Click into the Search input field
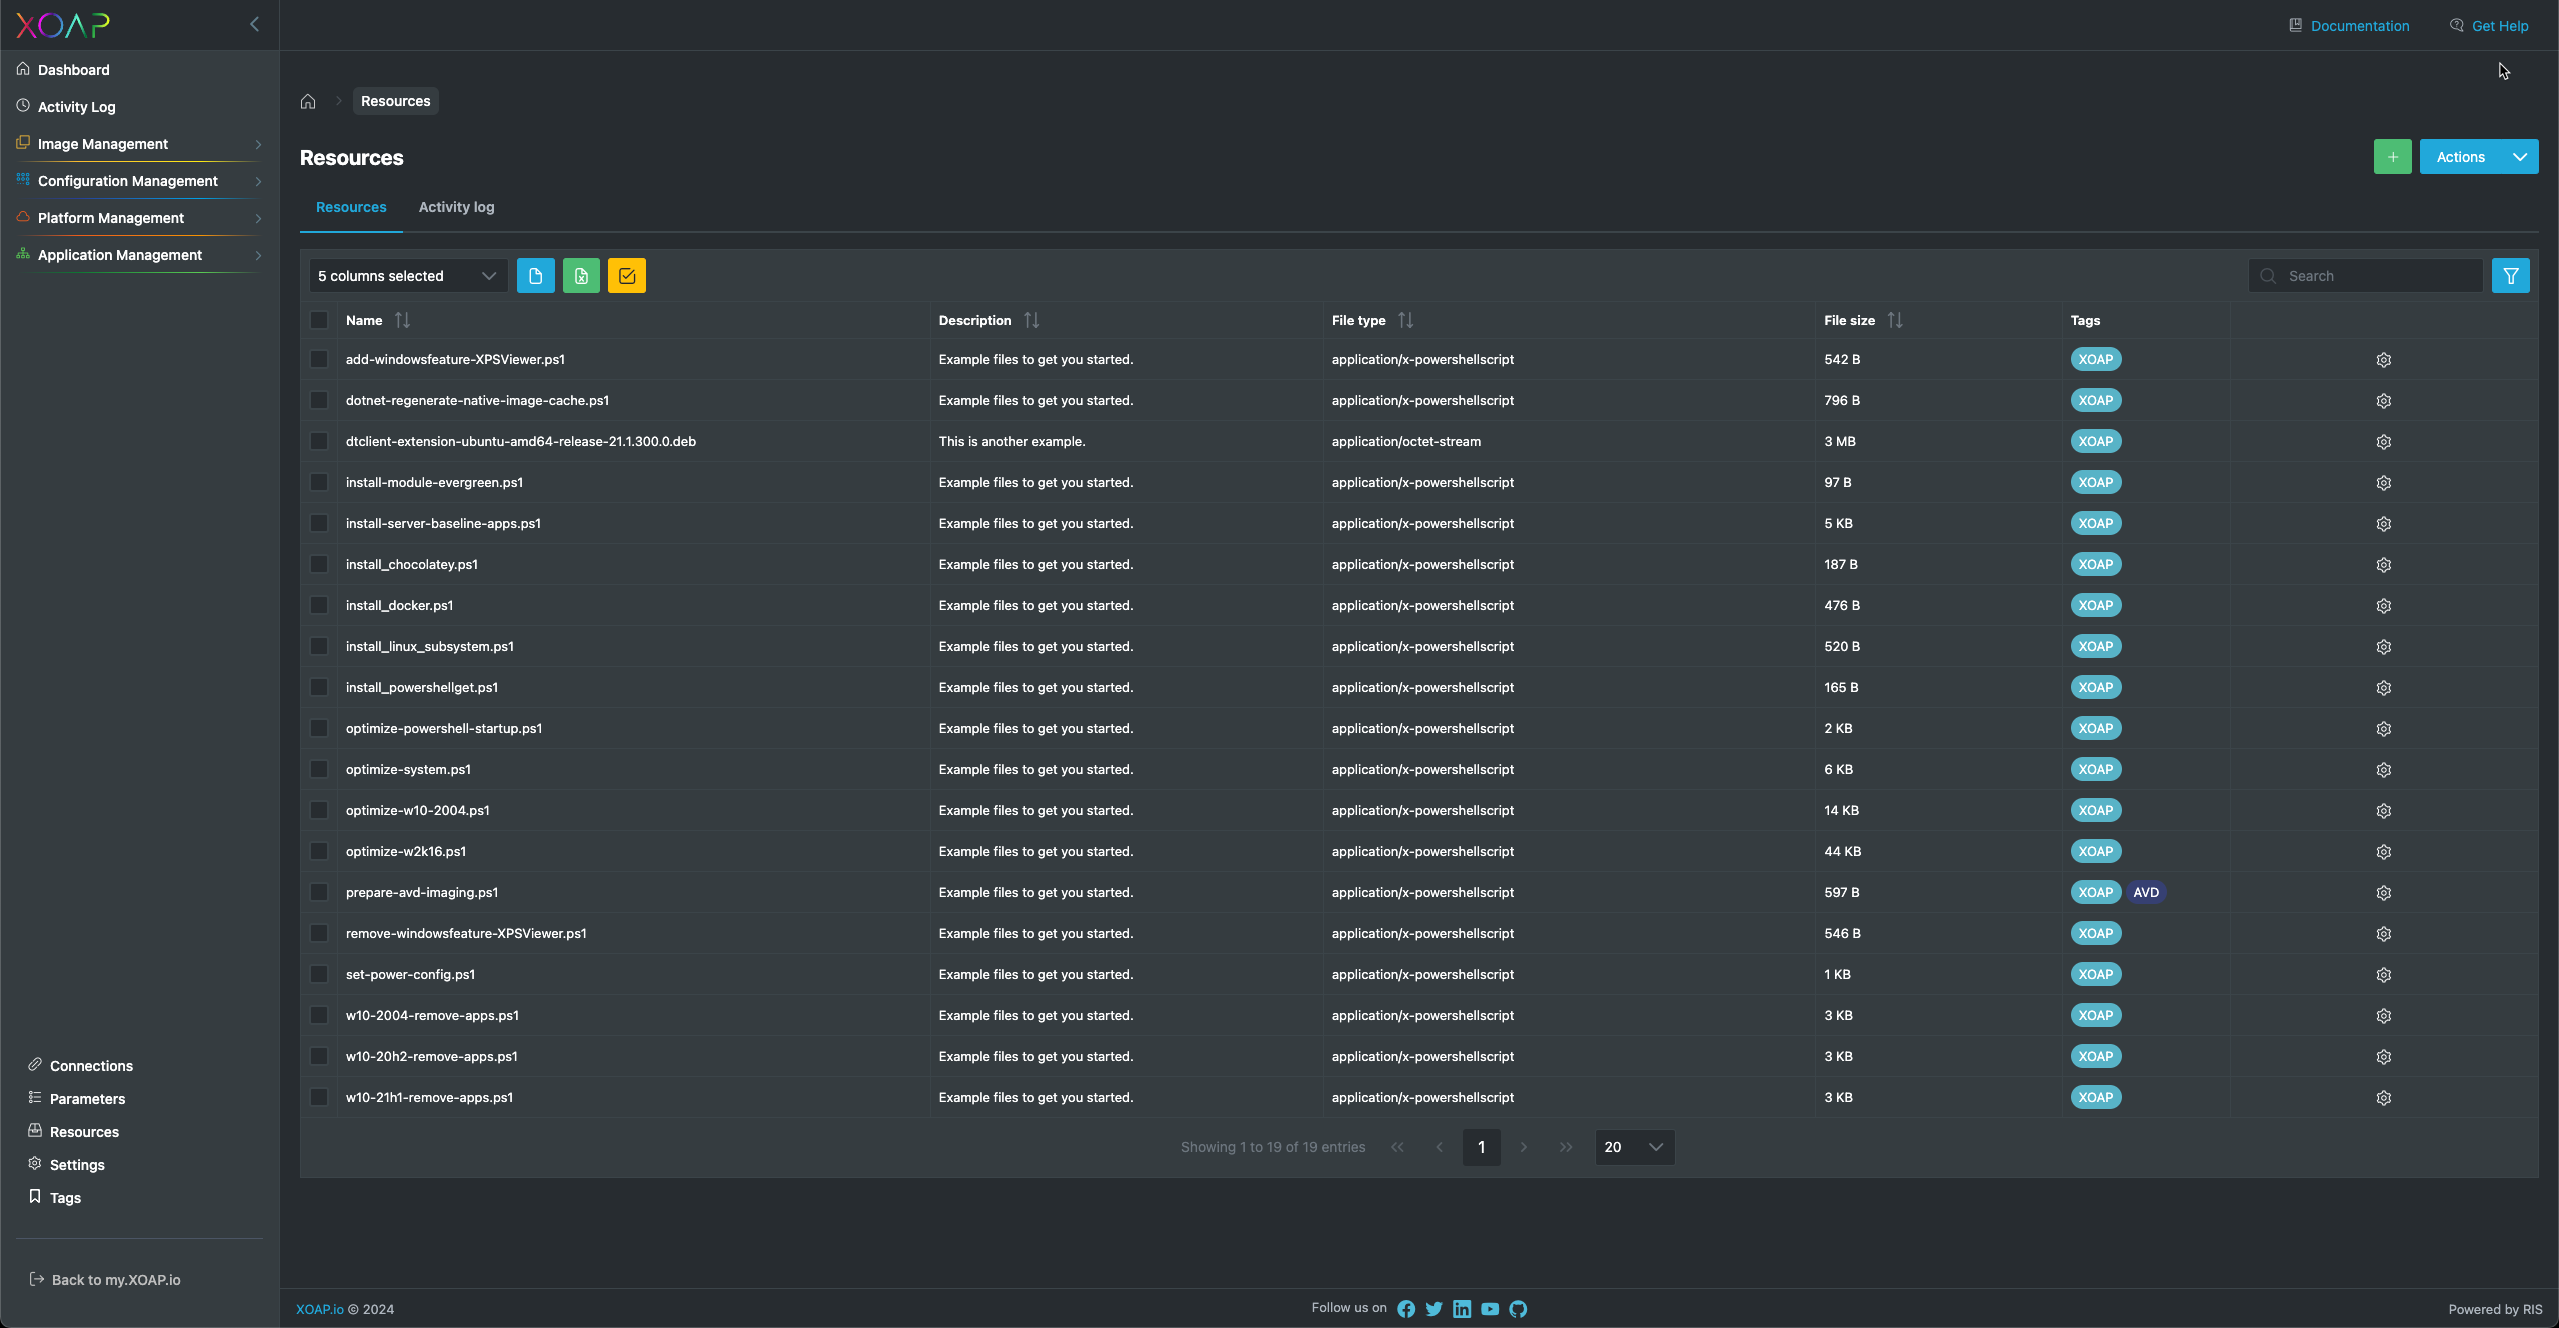 click(2378, 276)
